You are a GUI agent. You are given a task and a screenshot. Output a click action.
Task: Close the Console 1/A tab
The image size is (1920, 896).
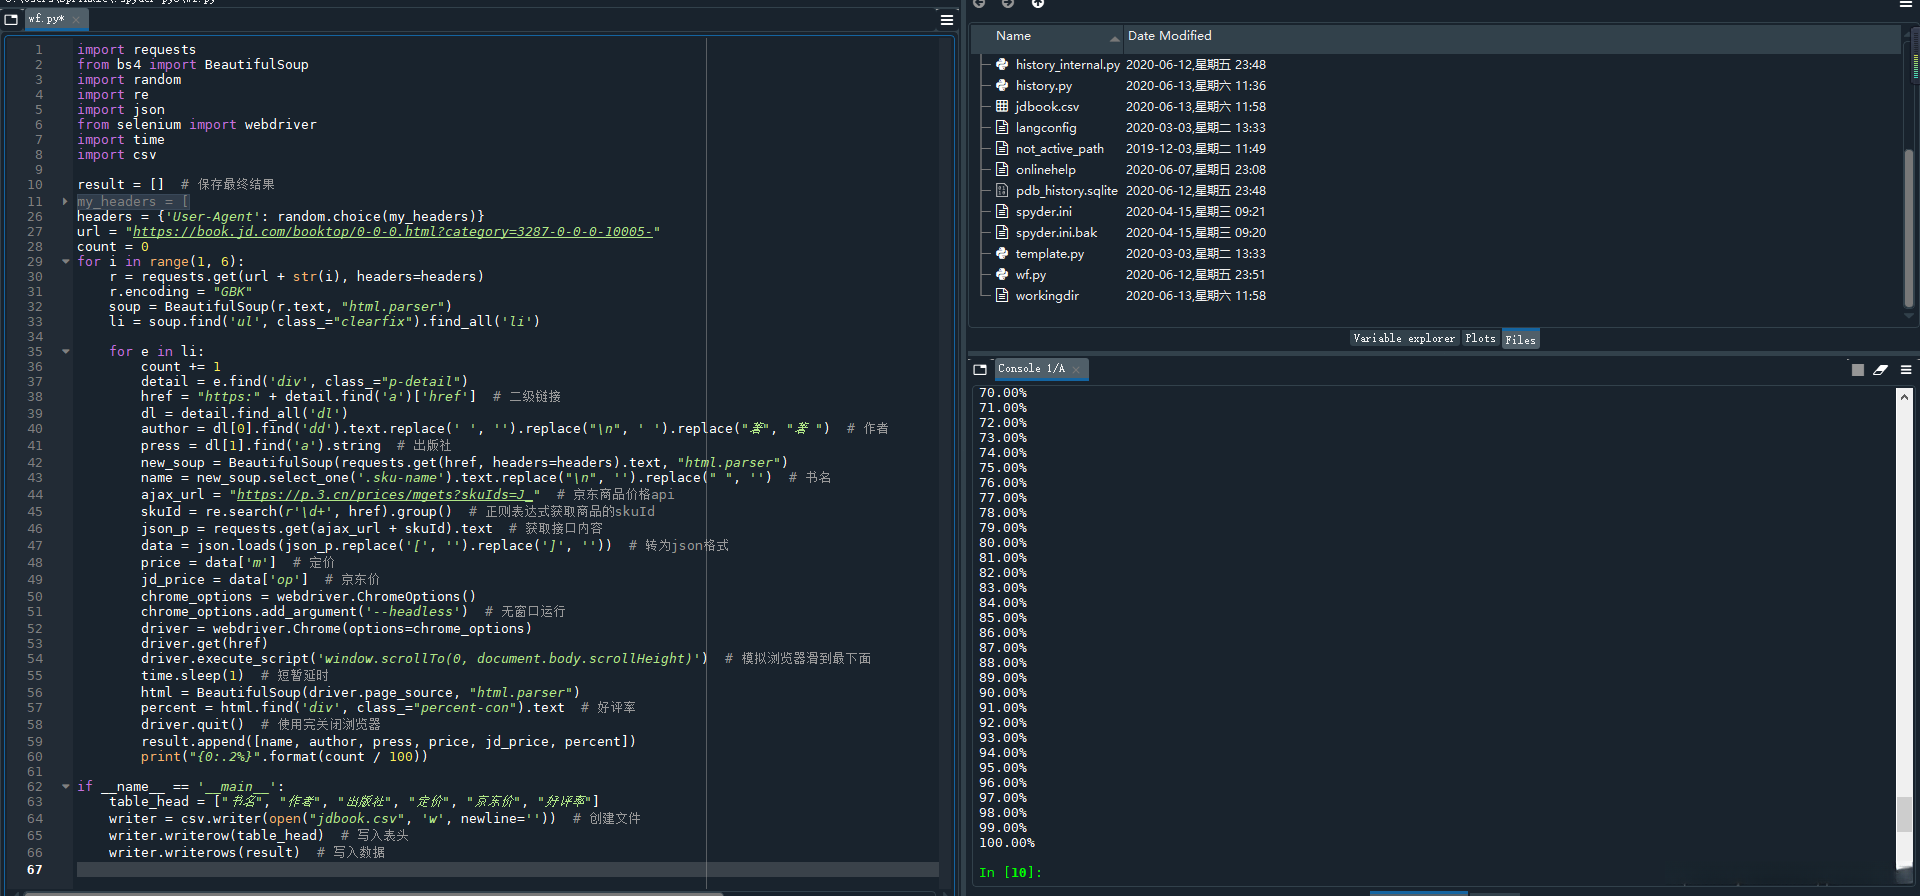(1076, 370)
